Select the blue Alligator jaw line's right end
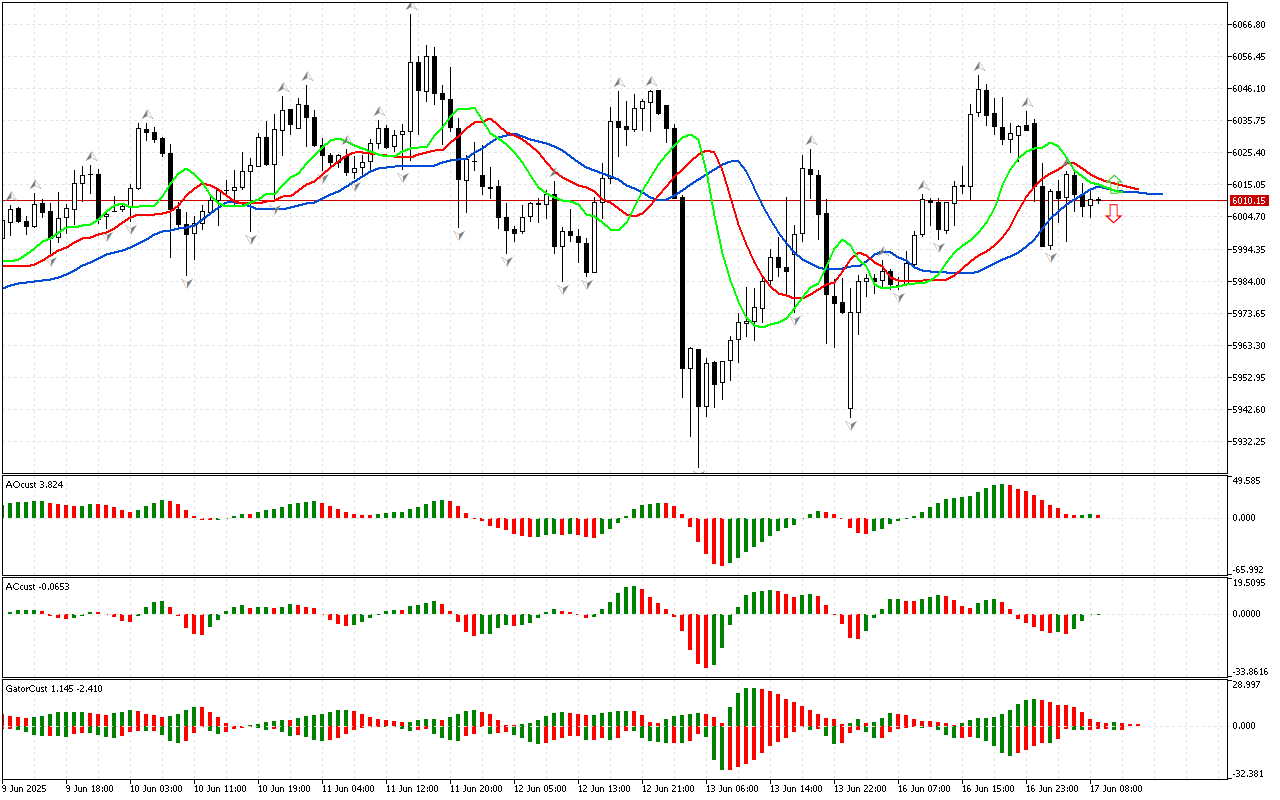Screen dimensions: 1280x800 1158,194
